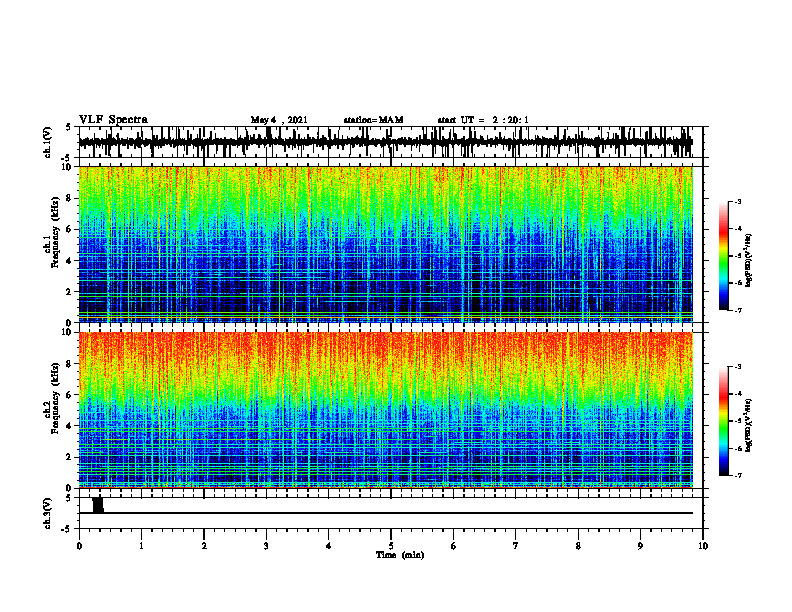Screen dimensions: 792x612
Task: Click the 2 minute tick label on the time axis
Action: pos(204,546)
